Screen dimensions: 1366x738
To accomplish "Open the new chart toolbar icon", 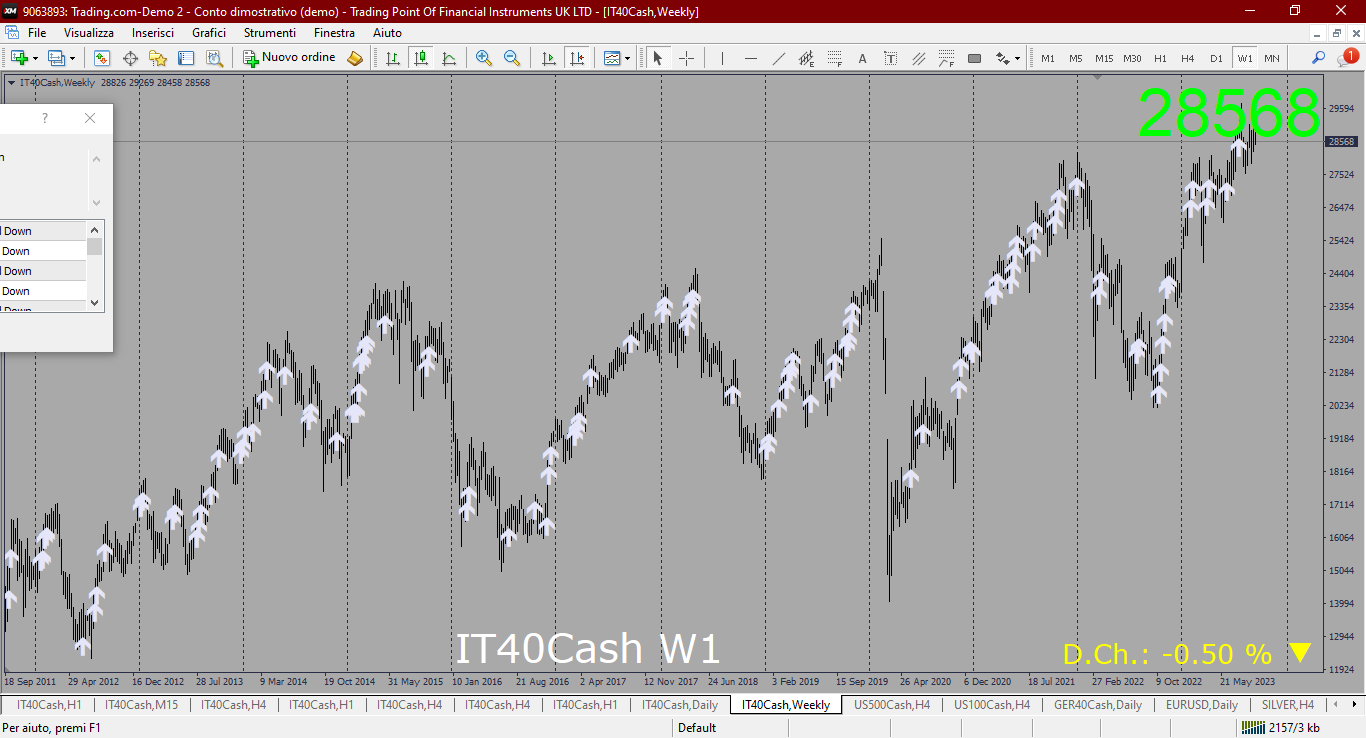I will (19, 58).
